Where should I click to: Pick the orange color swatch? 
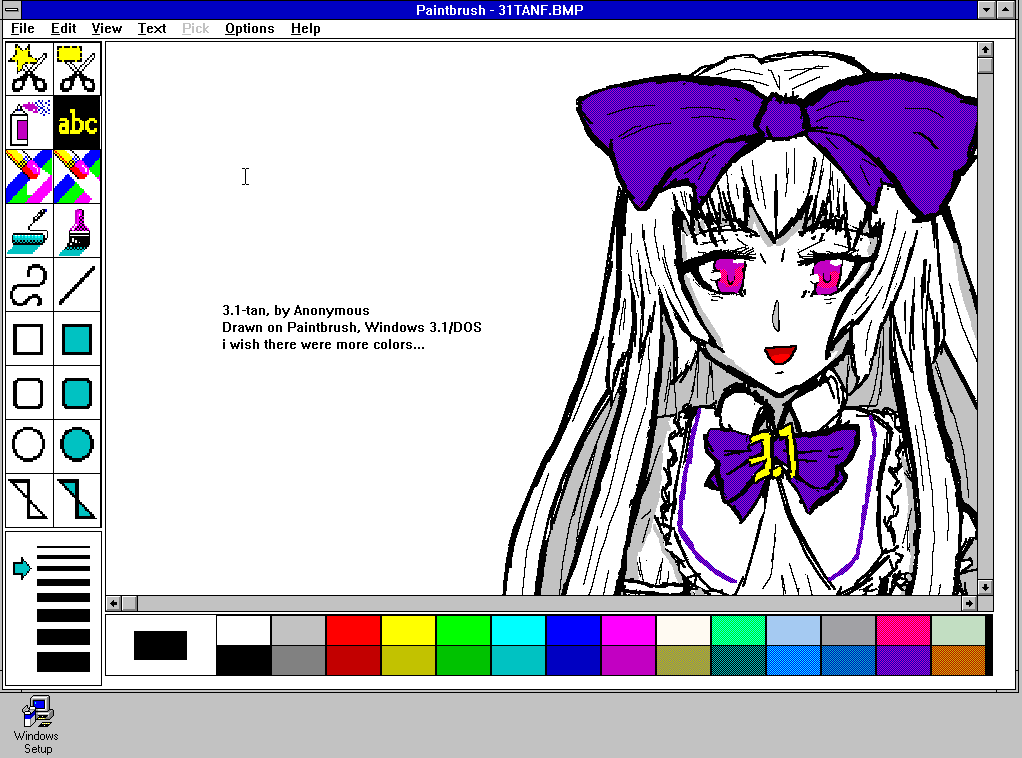click(958, 660)
